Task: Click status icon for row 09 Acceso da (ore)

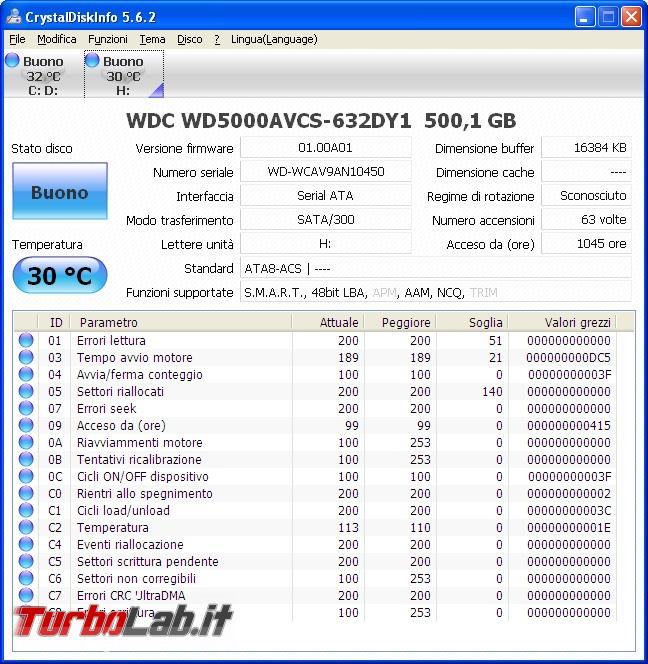Action: tap(26, 425)
